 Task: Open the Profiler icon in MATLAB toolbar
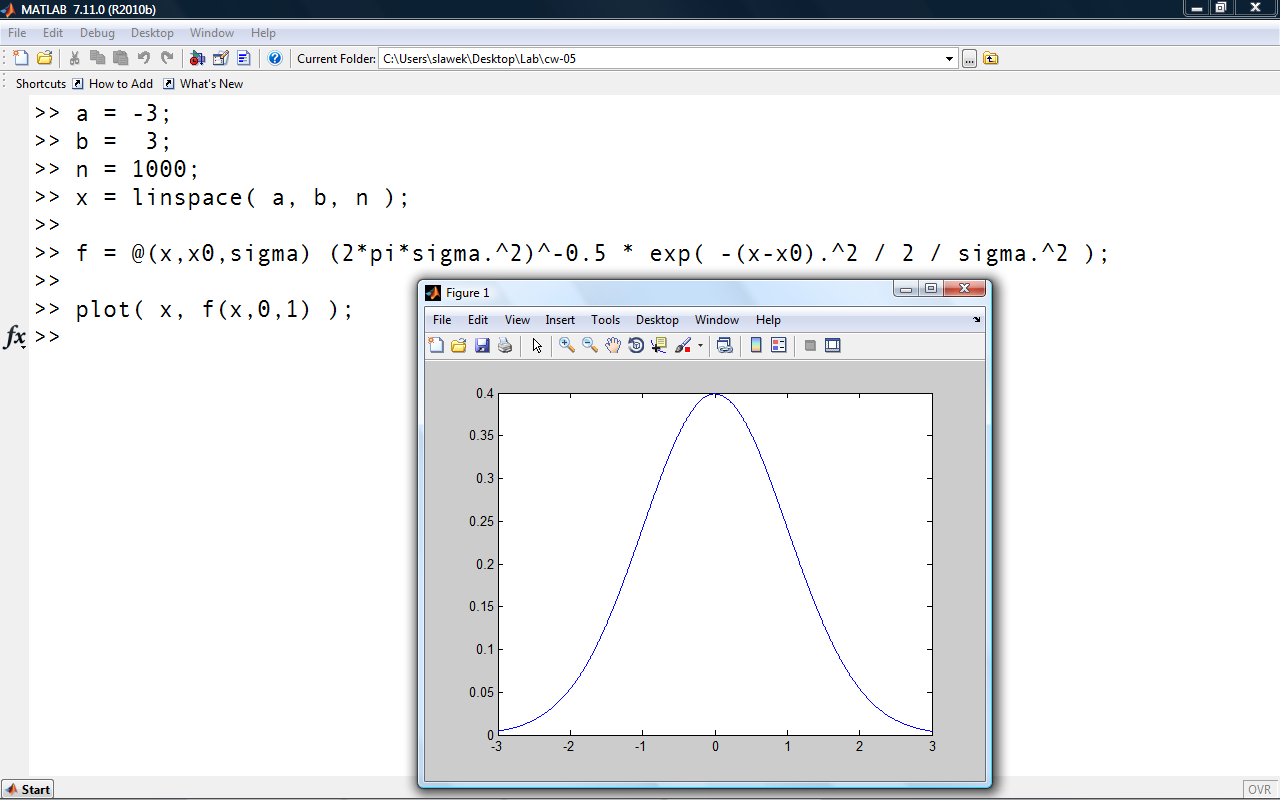coord(244,58)
